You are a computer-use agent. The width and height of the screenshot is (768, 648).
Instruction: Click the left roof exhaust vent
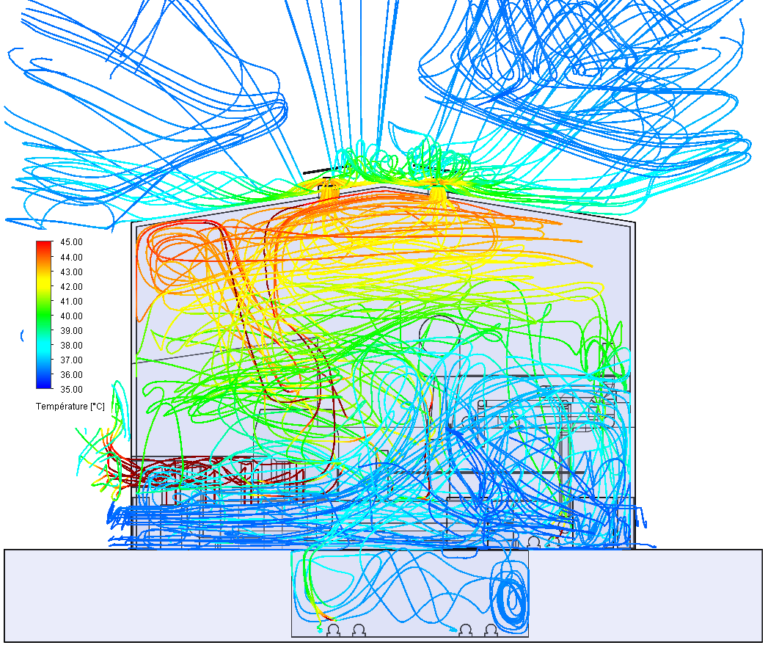[328, 190]
